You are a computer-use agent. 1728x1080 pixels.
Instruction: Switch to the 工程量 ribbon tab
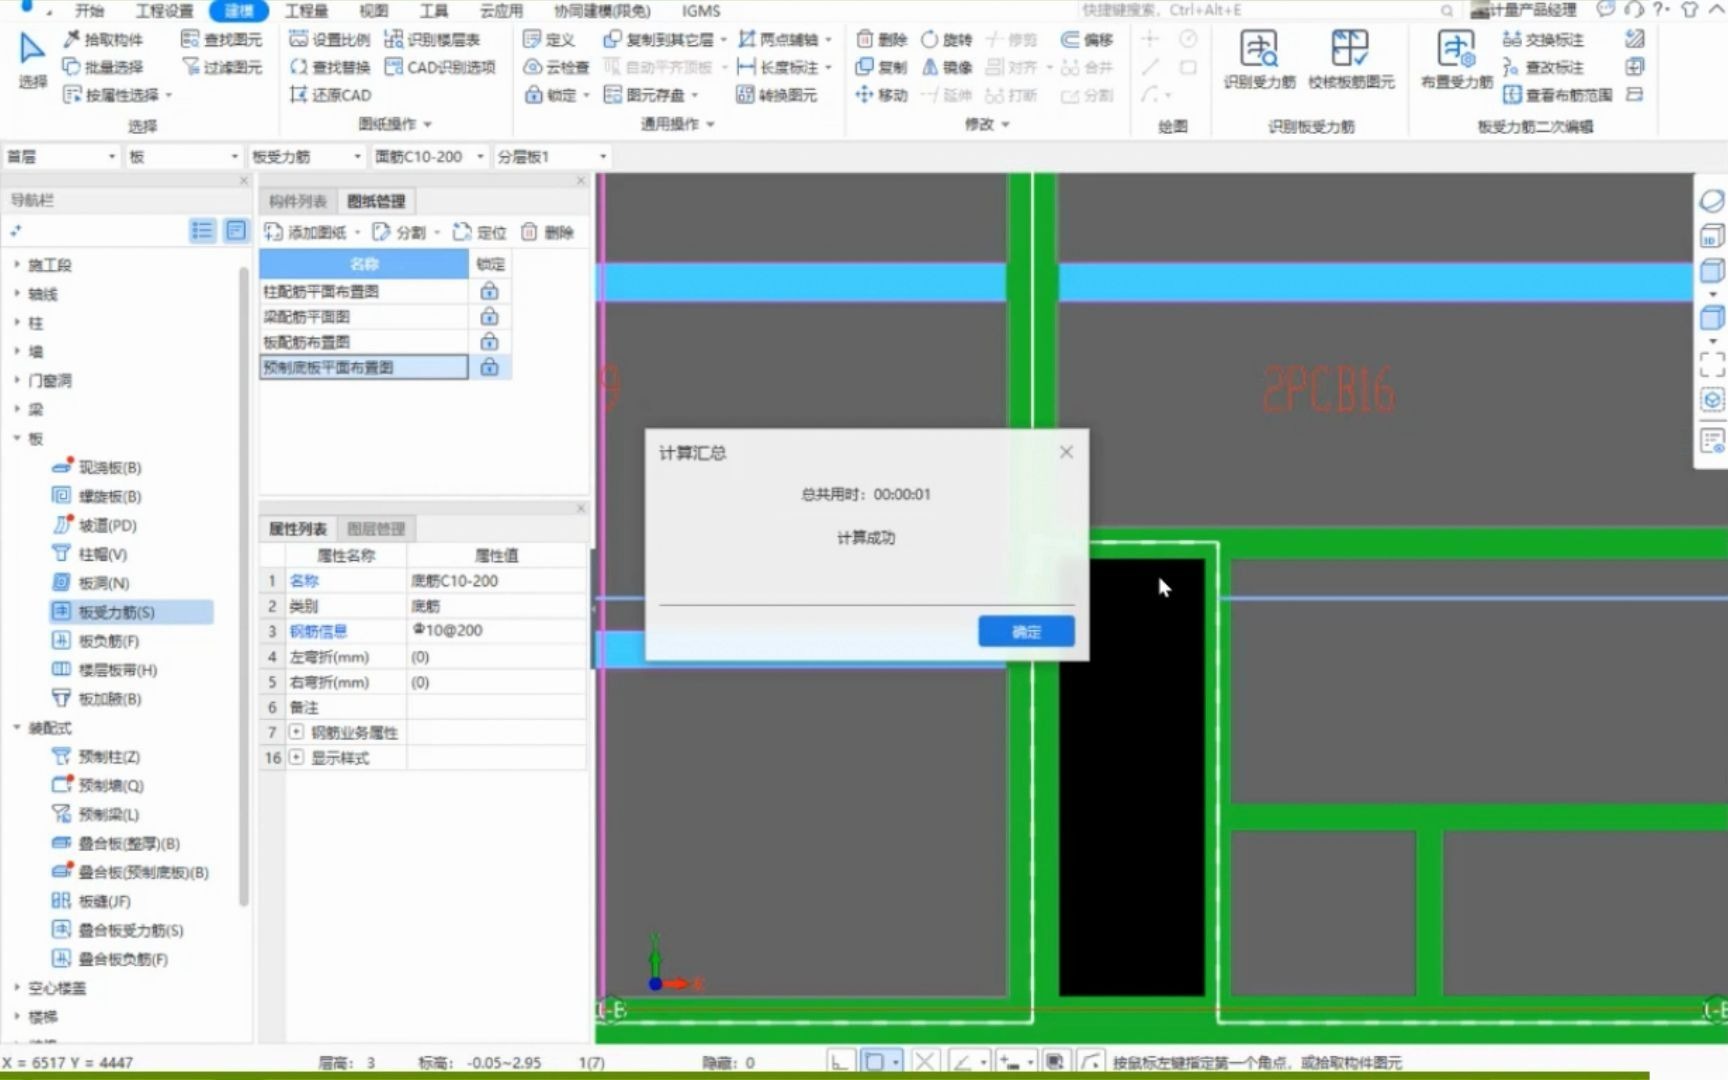(x=305, y=11)
